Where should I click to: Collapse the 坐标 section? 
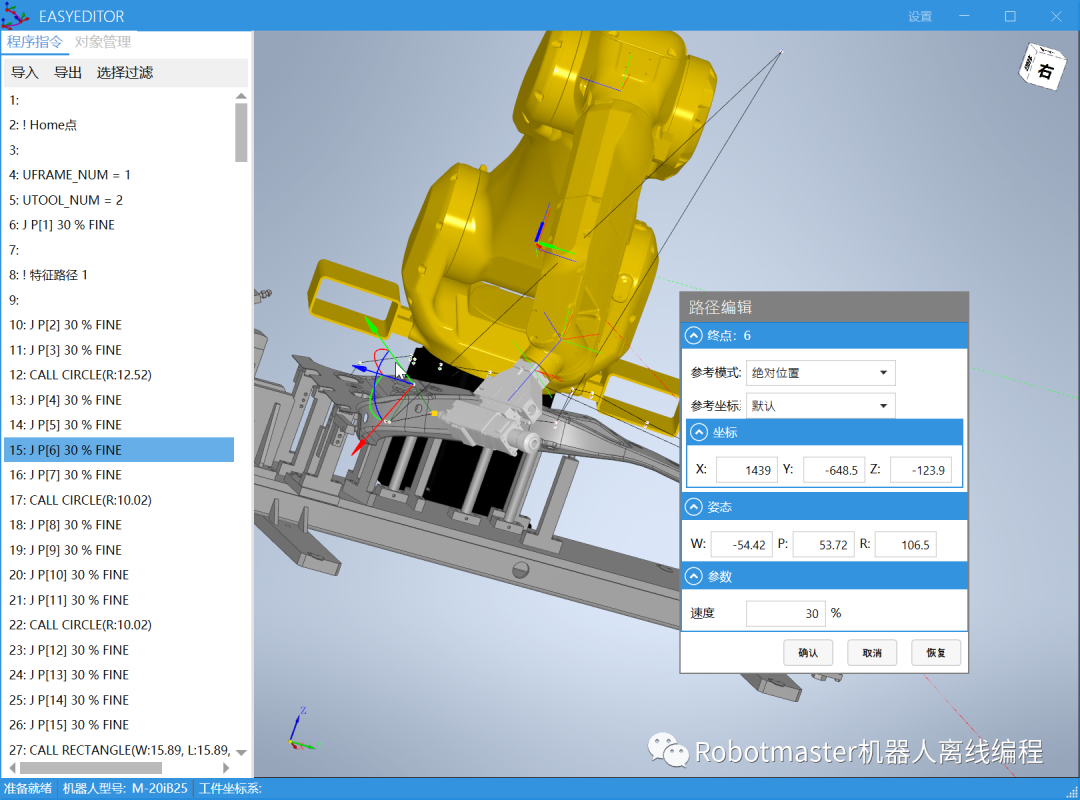pos(699,432)
